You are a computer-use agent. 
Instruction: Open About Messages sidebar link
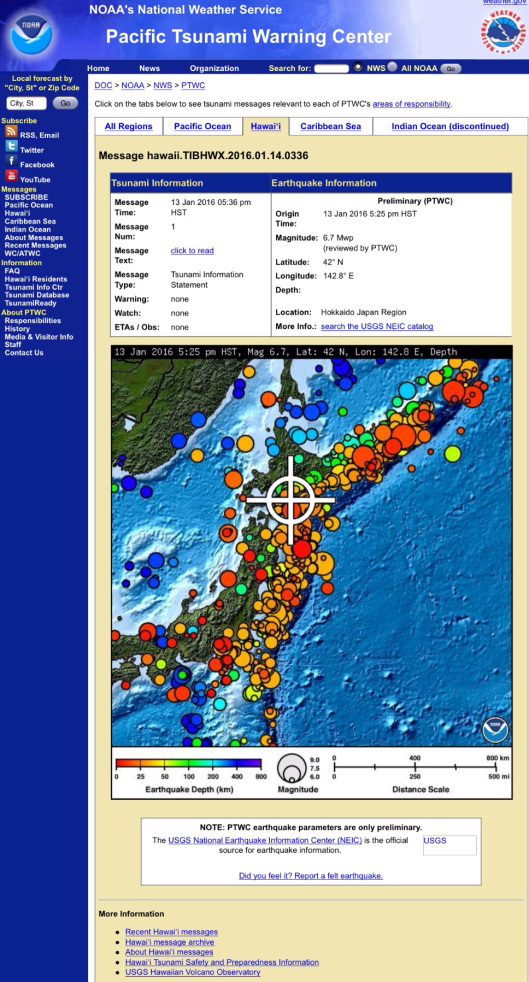(x=34, y=237)
